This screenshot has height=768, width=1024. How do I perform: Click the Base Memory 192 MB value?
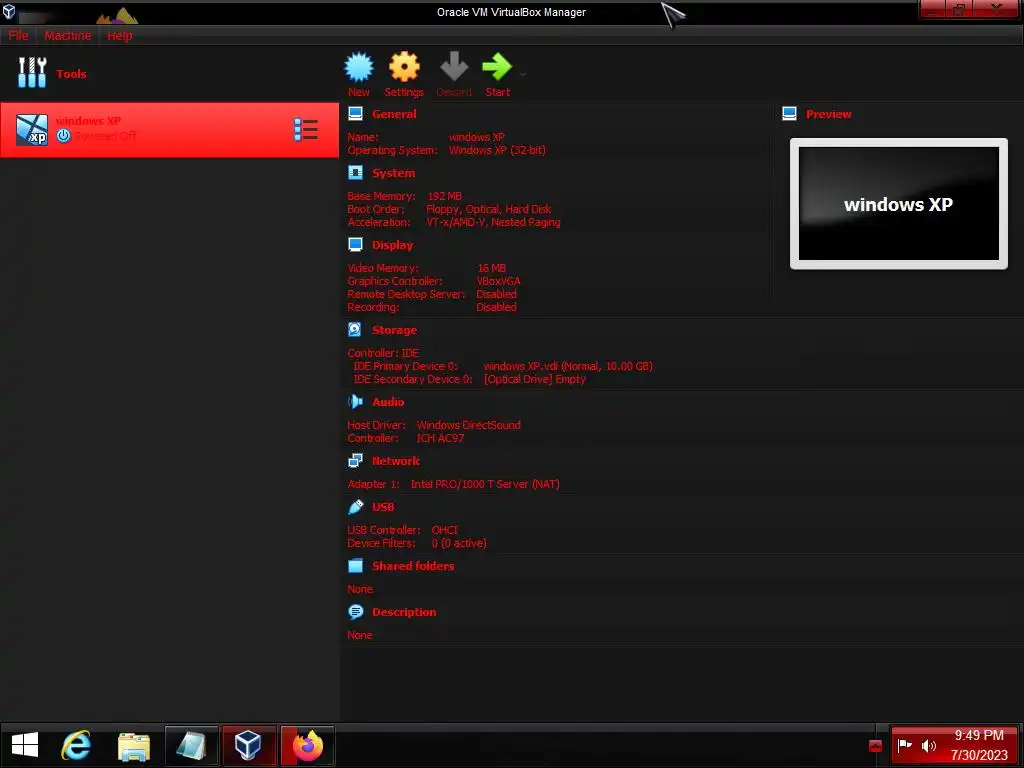tap(445, 196)
